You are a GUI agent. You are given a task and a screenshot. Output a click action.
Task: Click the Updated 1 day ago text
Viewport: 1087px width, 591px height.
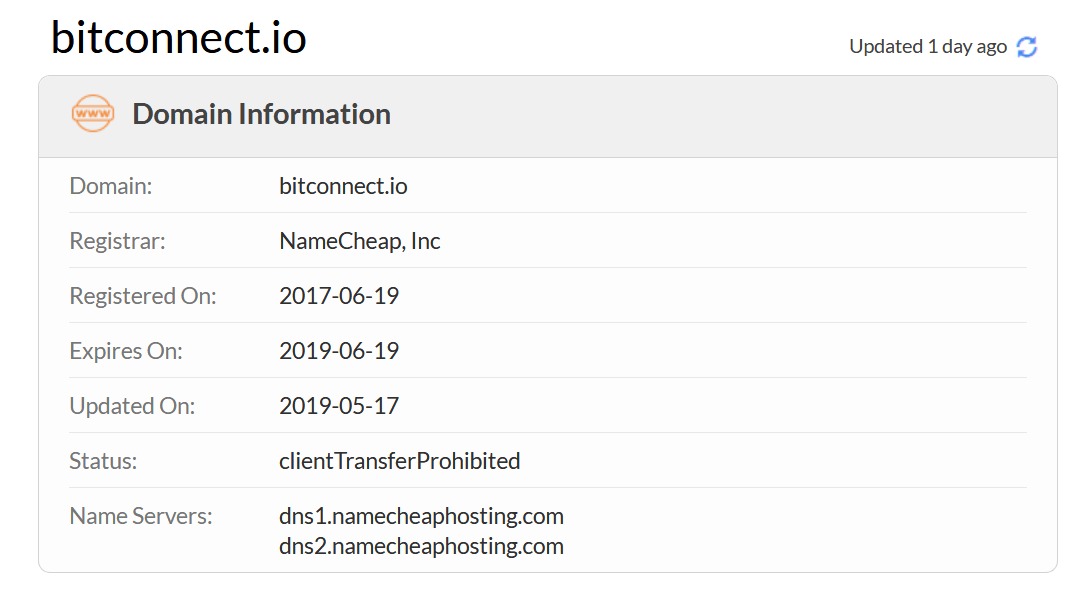(928, 46)
